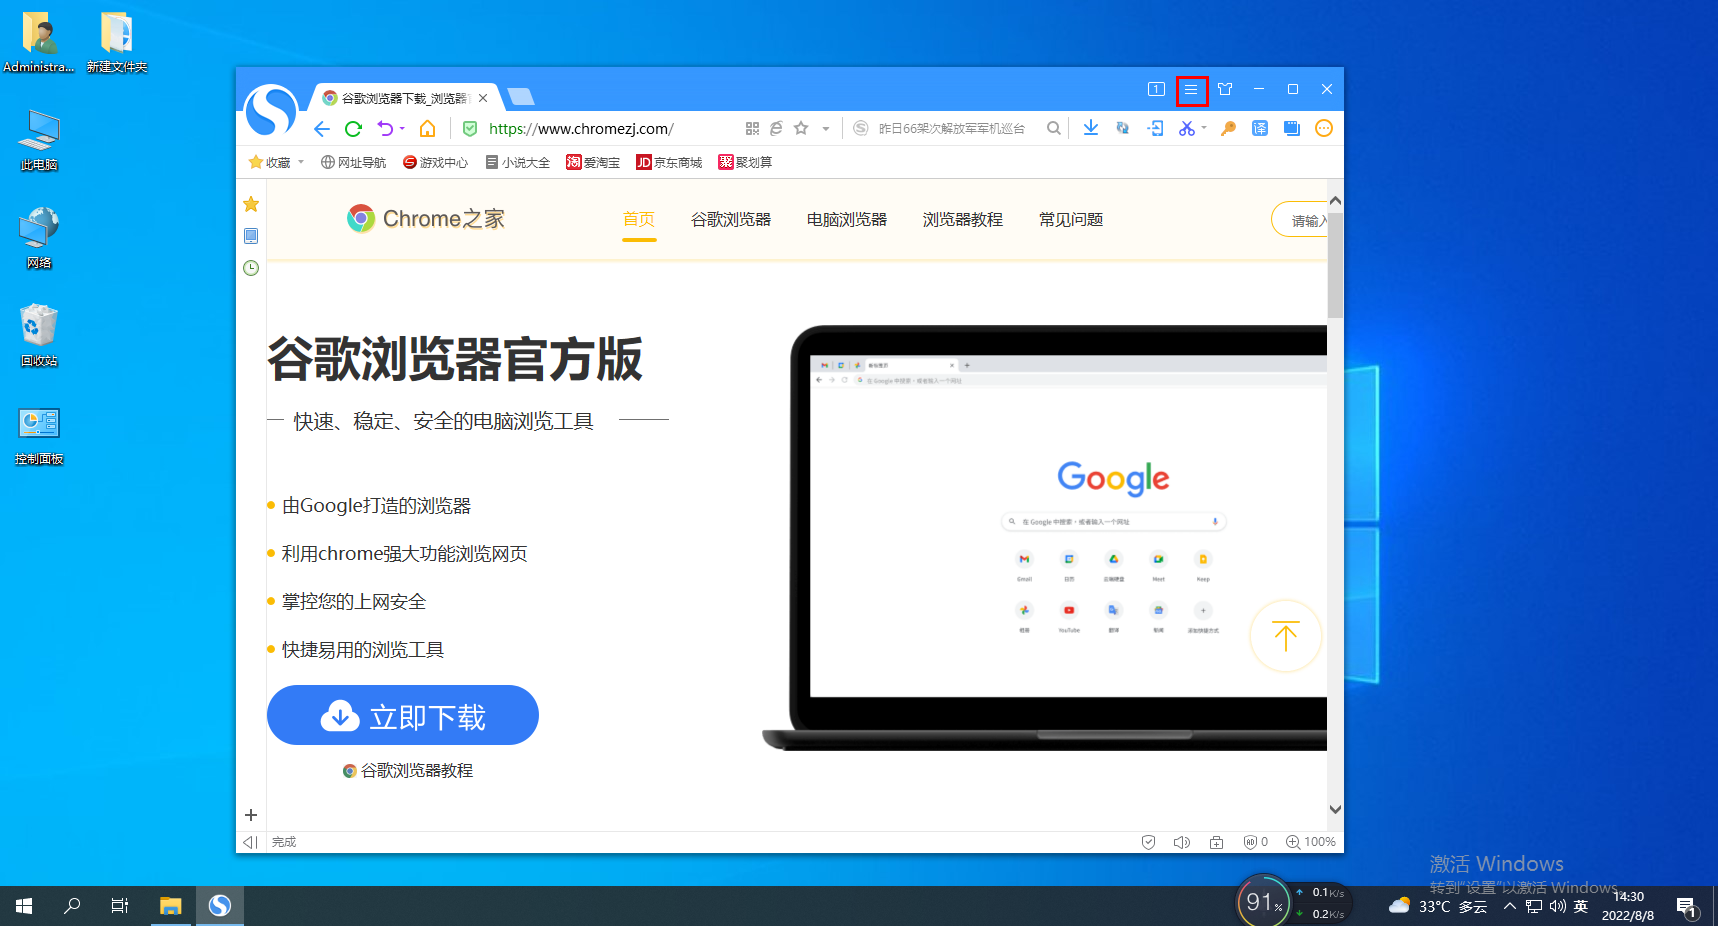Screen dimensions: 1718x926
Task: Click the 100% zoom control in status bar
Action: (x=1310, y=841)
